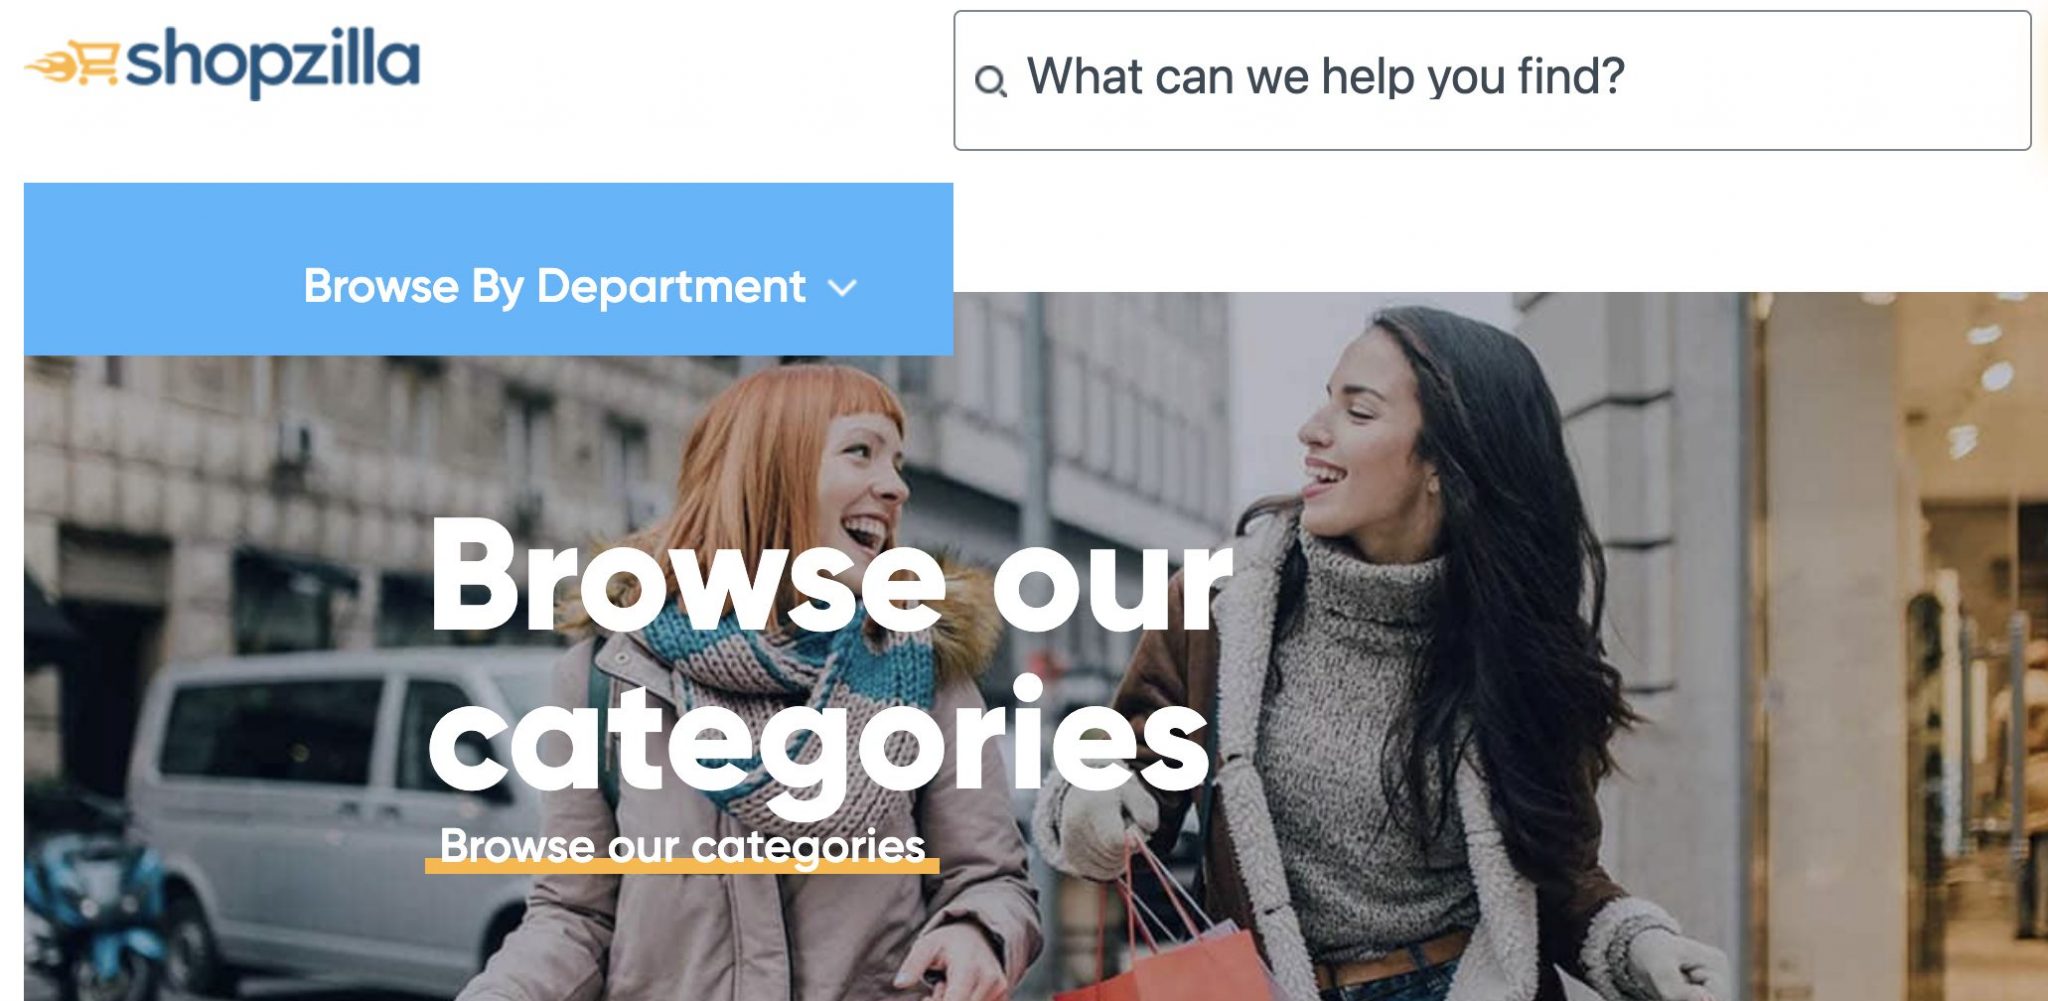The width and height of the screenshot is (2048, 1001).
Task: Select the orange underline beneath the categories link
Action: [682, 868]
